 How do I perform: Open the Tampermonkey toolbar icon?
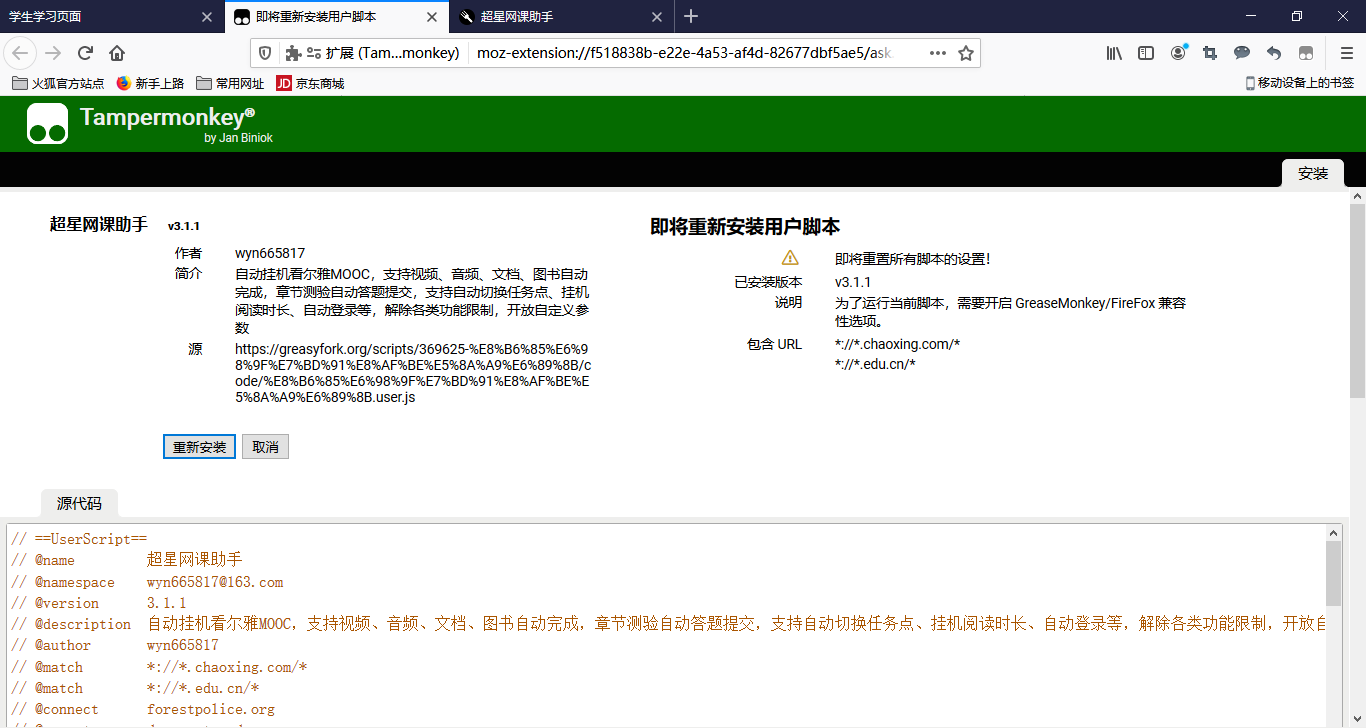(1306, 53)
